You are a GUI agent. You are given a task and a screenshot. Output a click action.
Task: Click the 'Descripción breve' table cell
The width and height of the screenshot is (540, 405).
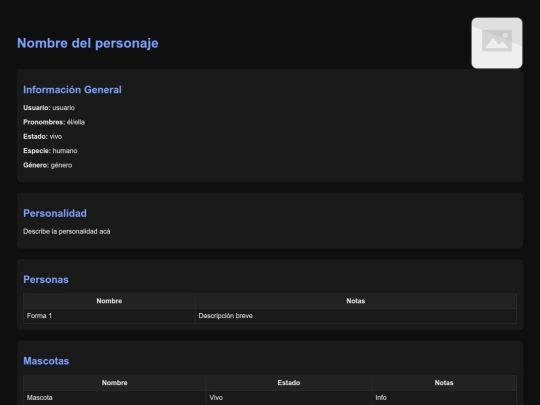[x=356, y=316]
